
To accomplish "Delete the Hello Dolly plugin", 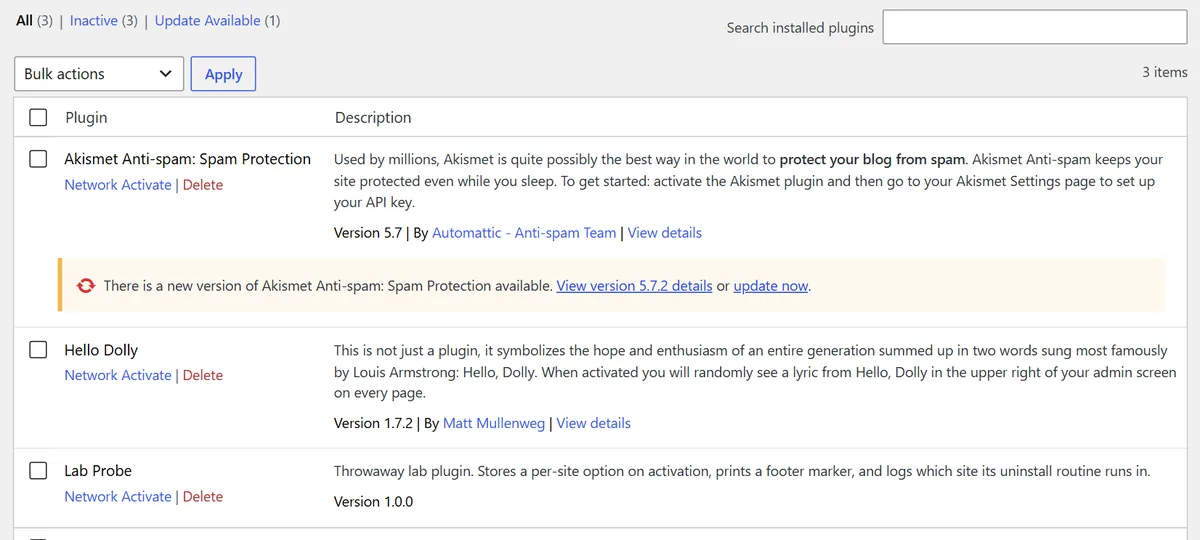I will pyautogui.click(x=203, y=375).
